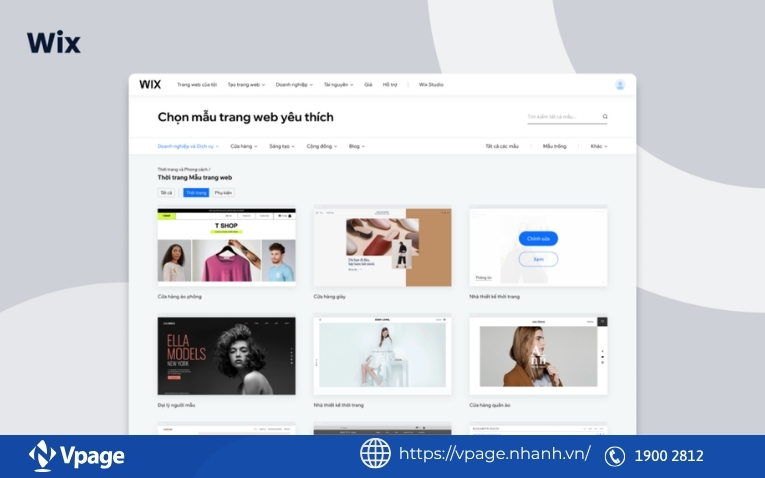Click the phone icon beside 1900 2812

(615, 457)
